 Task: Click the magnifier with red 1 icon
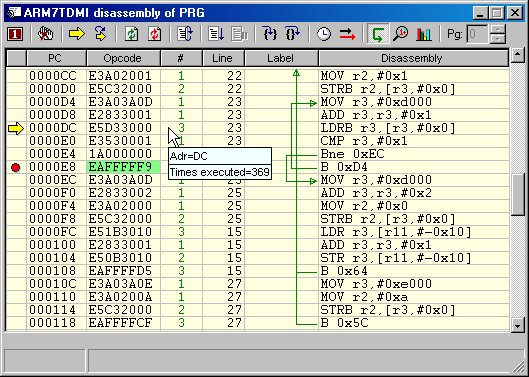click(400, 34)
